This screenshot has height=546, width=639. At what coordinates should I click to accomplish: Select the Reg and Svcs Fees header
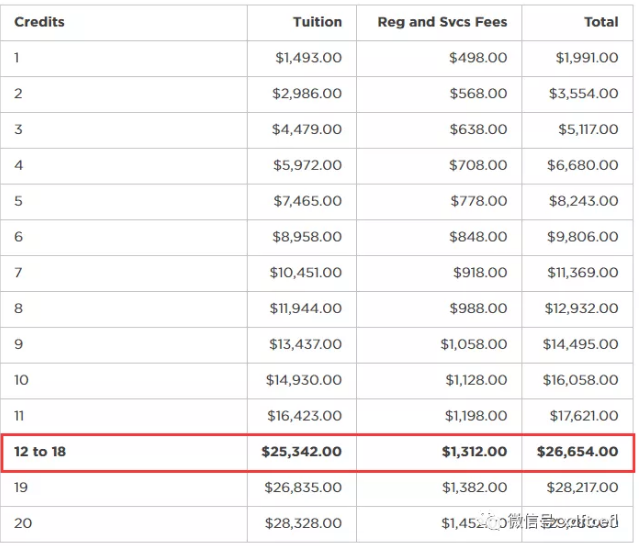click(x=442, y=22)
